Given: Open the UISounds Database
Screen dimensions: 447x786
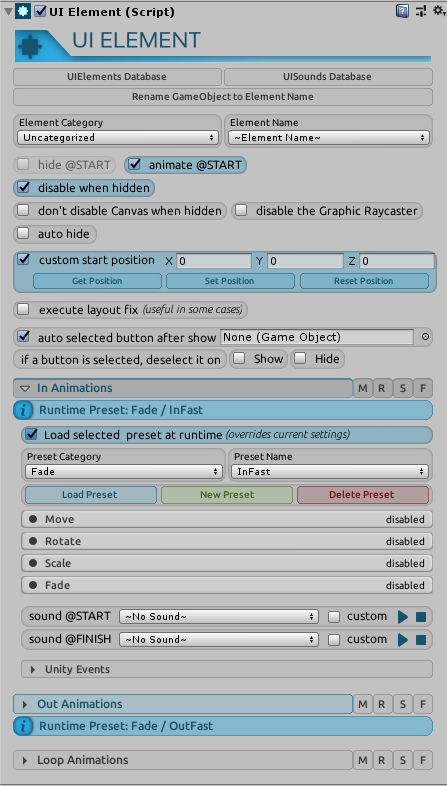Looking at the screenshot, I should 328,77.
